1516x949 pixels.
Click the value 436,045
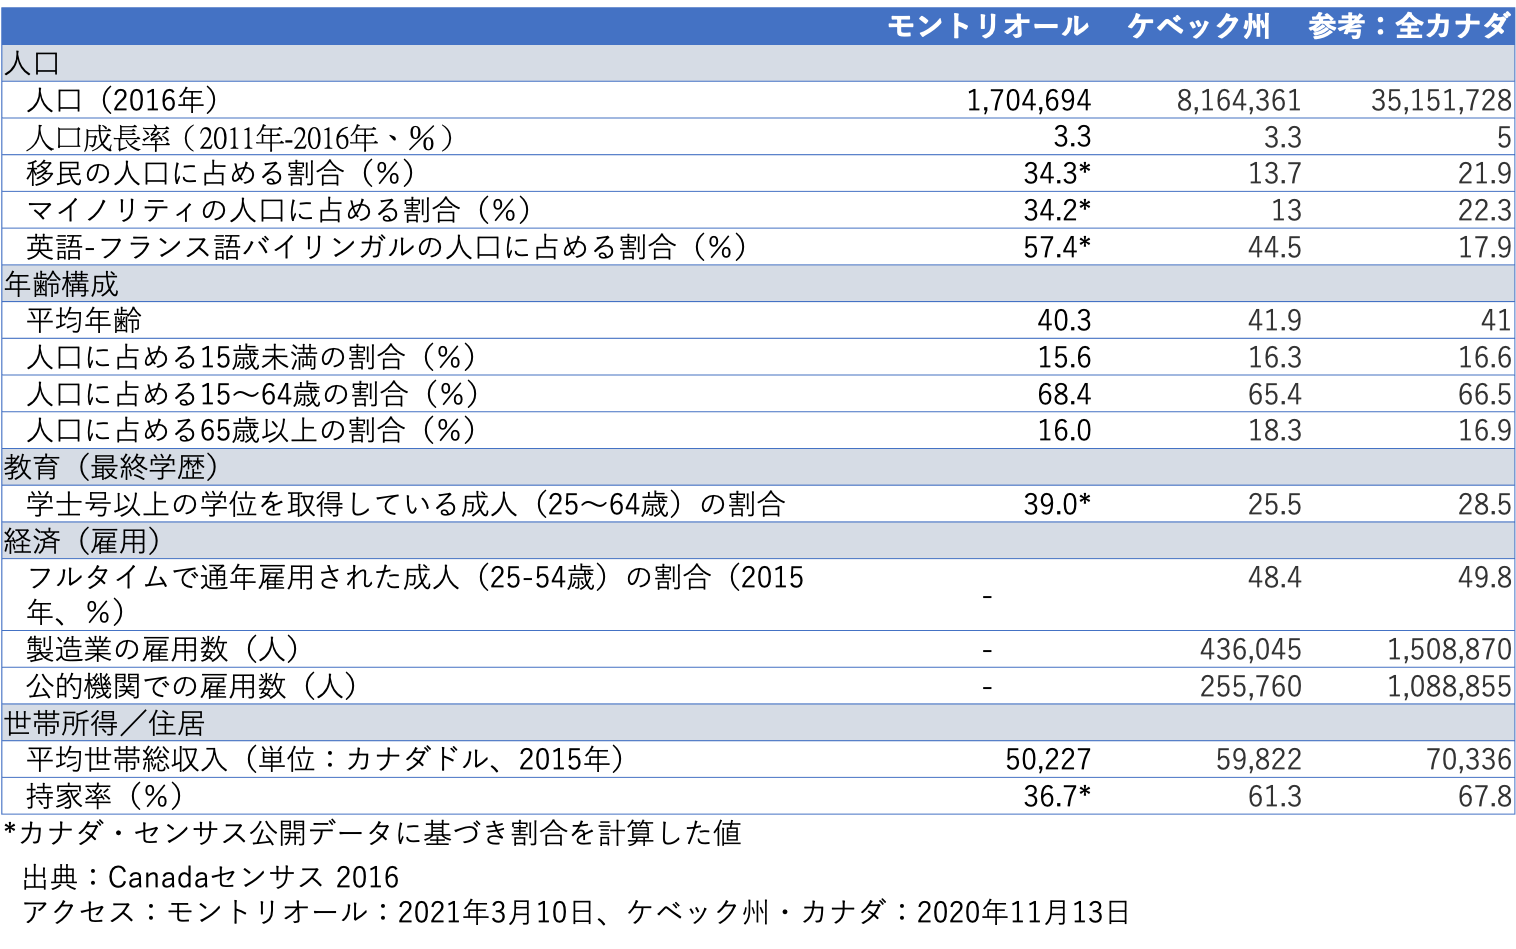pos(1251,649)
